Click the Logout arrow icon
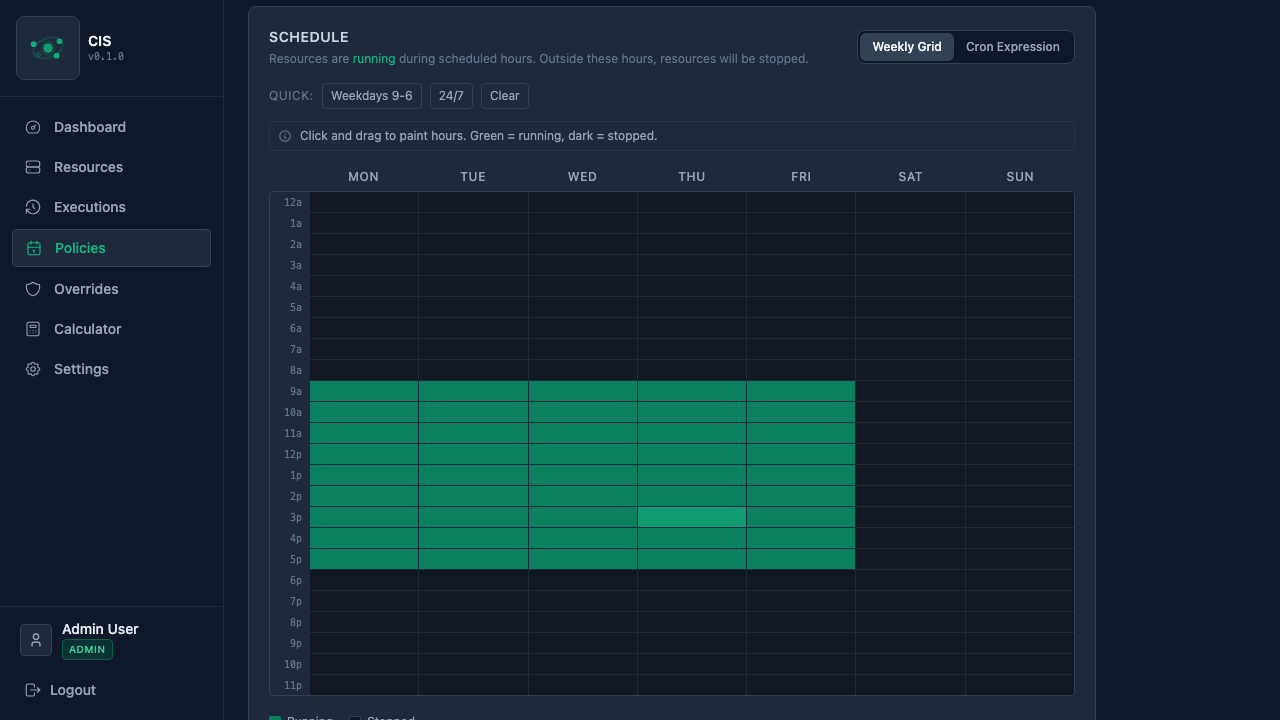Image resolution: width=1280 pixels, height=720 pixels. [x=33, y=690]
